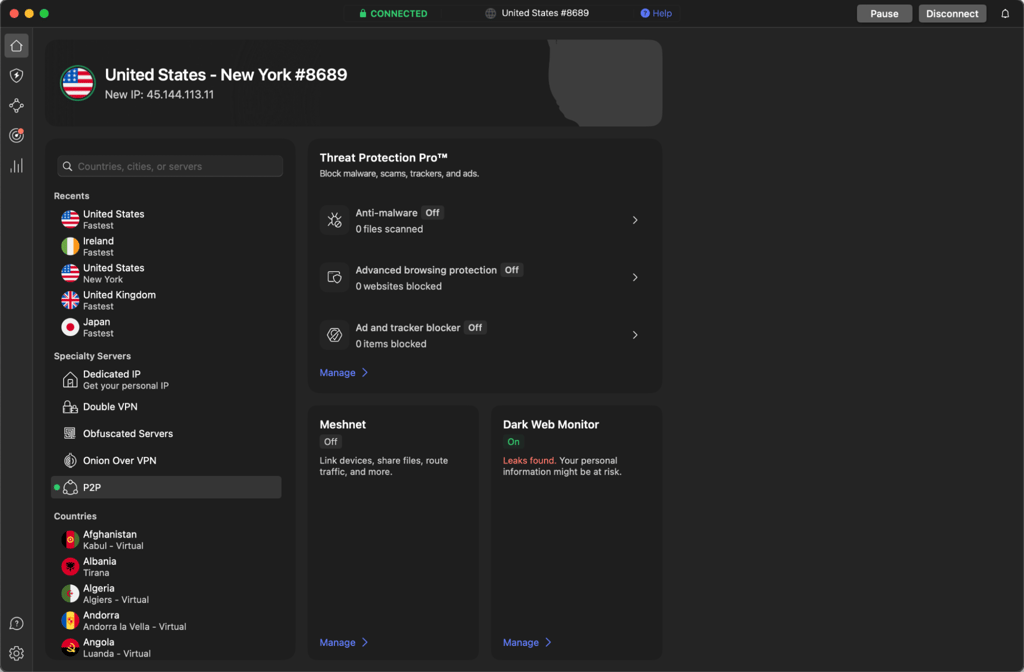Click Ad and tracker blocker icon

tap(334, 335)
